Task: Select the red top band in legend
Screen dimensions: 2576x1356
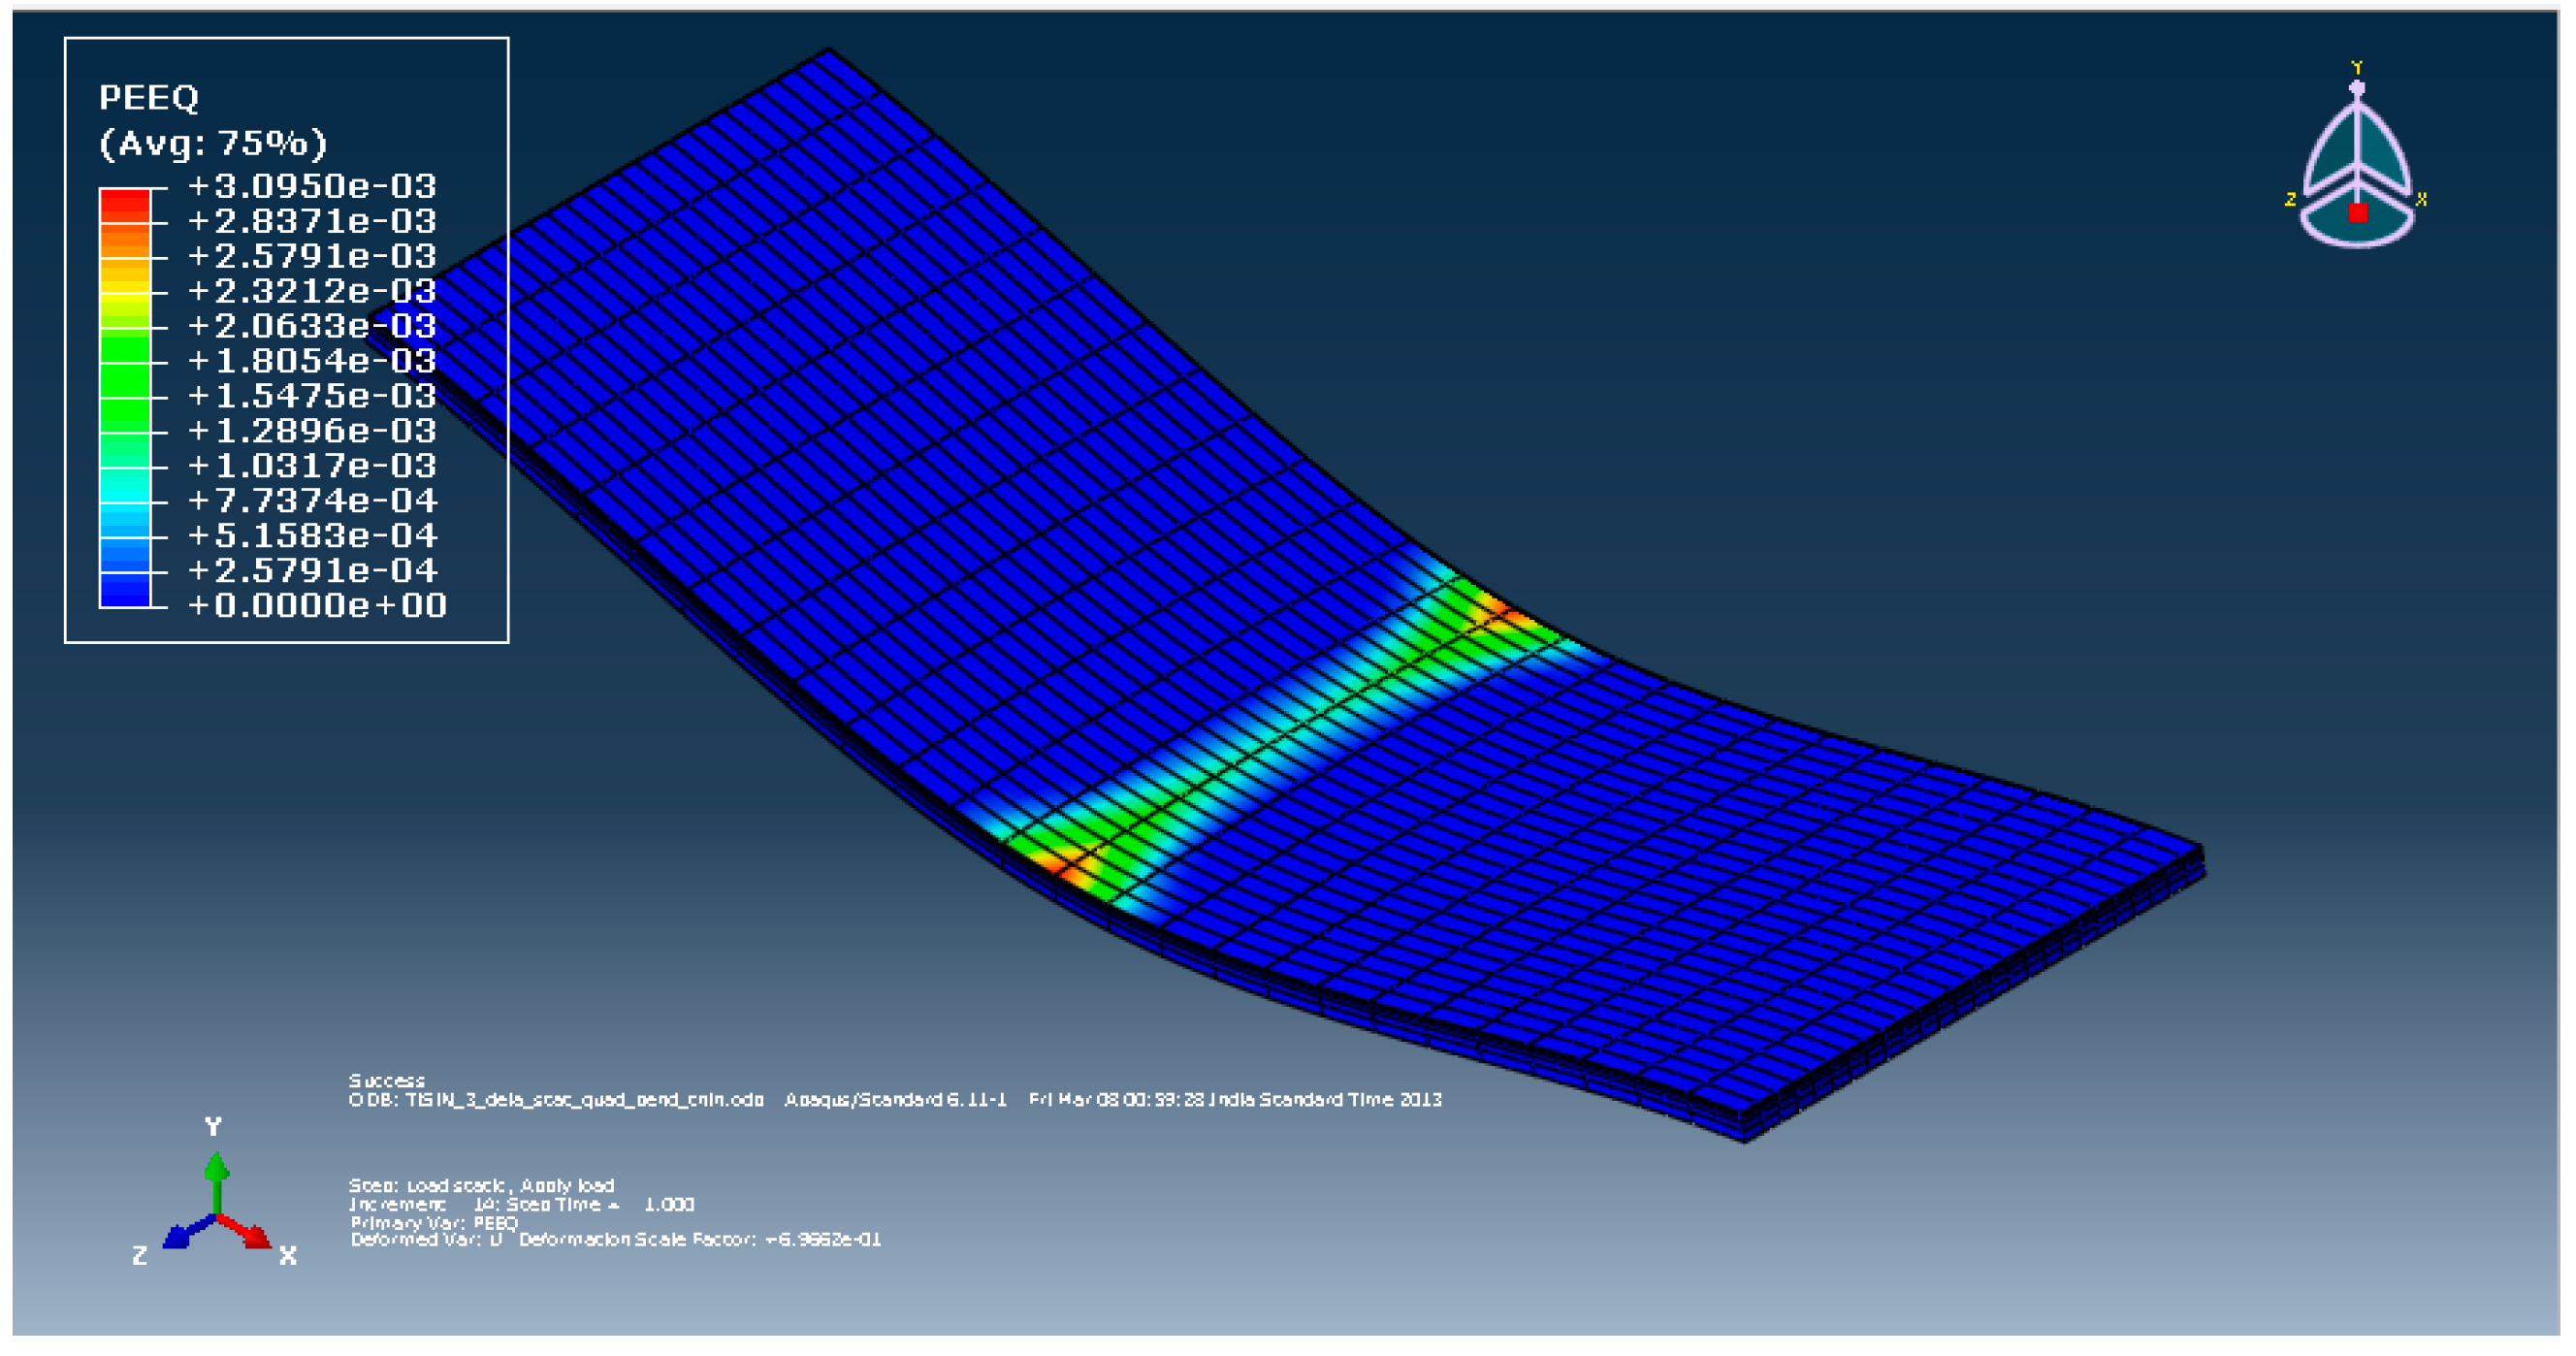Action: click(x=125, y=205)
